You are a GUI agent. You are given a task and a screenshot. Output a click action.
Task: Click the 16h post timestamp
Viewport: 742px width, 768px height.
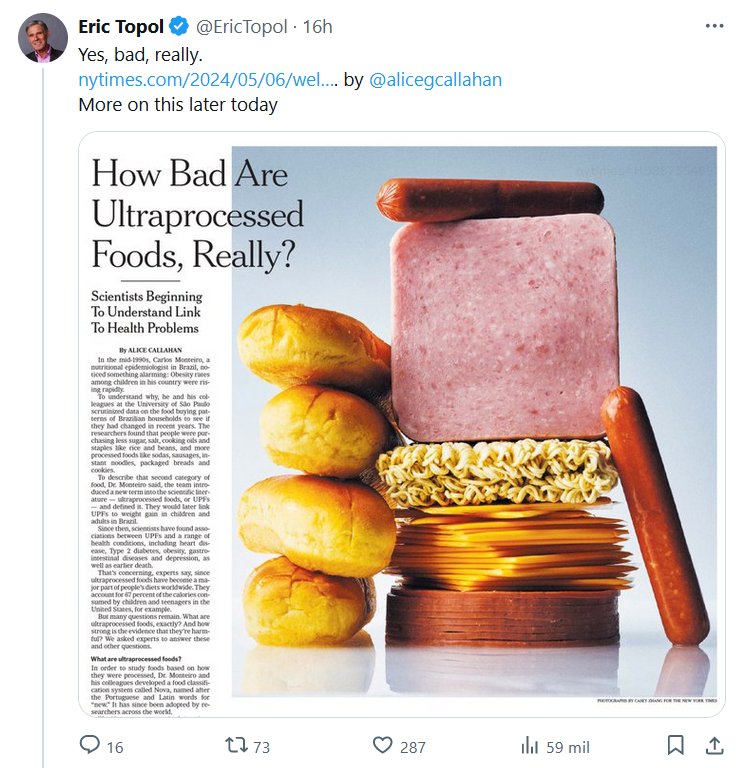point(317,27)
